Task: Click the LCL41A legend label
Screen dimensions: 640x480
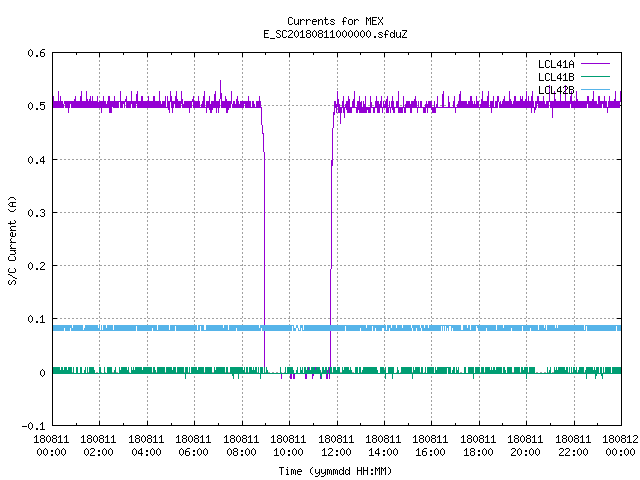Action: pyautogui.click(x=556, y=64)
